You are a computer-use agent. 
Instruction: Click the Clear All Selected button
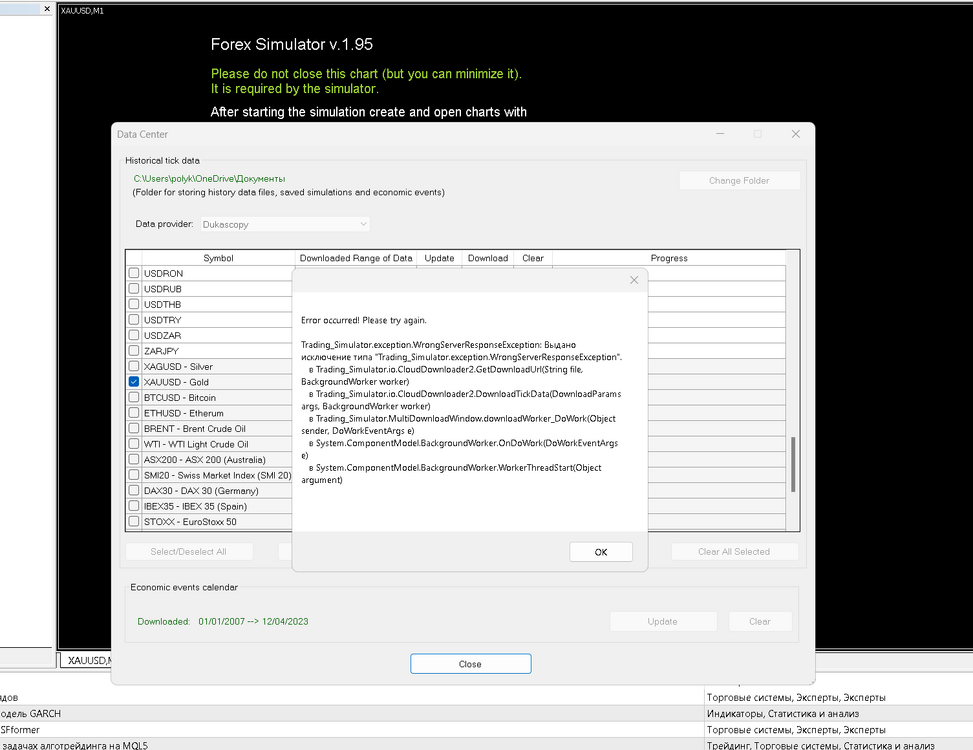pyautogui.click(x=734, y=551)
